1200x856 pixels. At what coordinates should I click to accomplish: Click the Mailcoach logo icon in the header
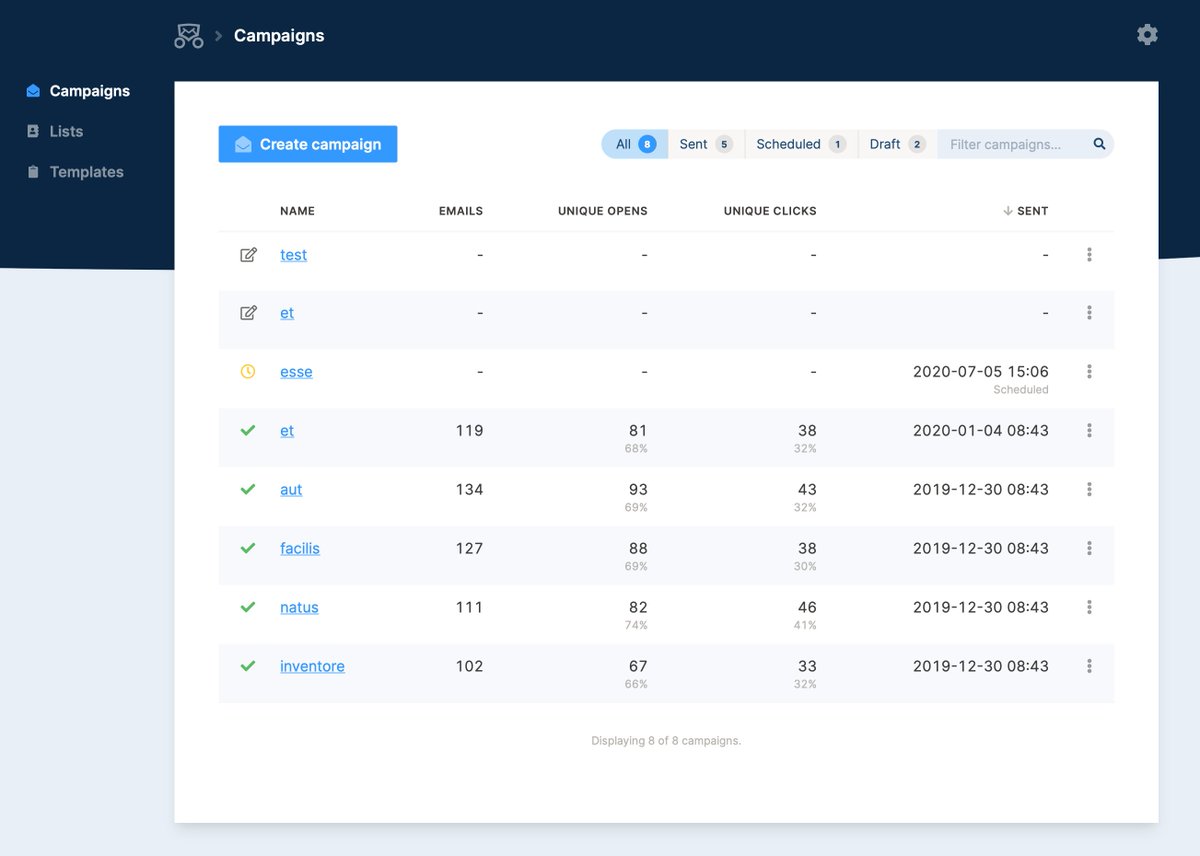point(188,36)
